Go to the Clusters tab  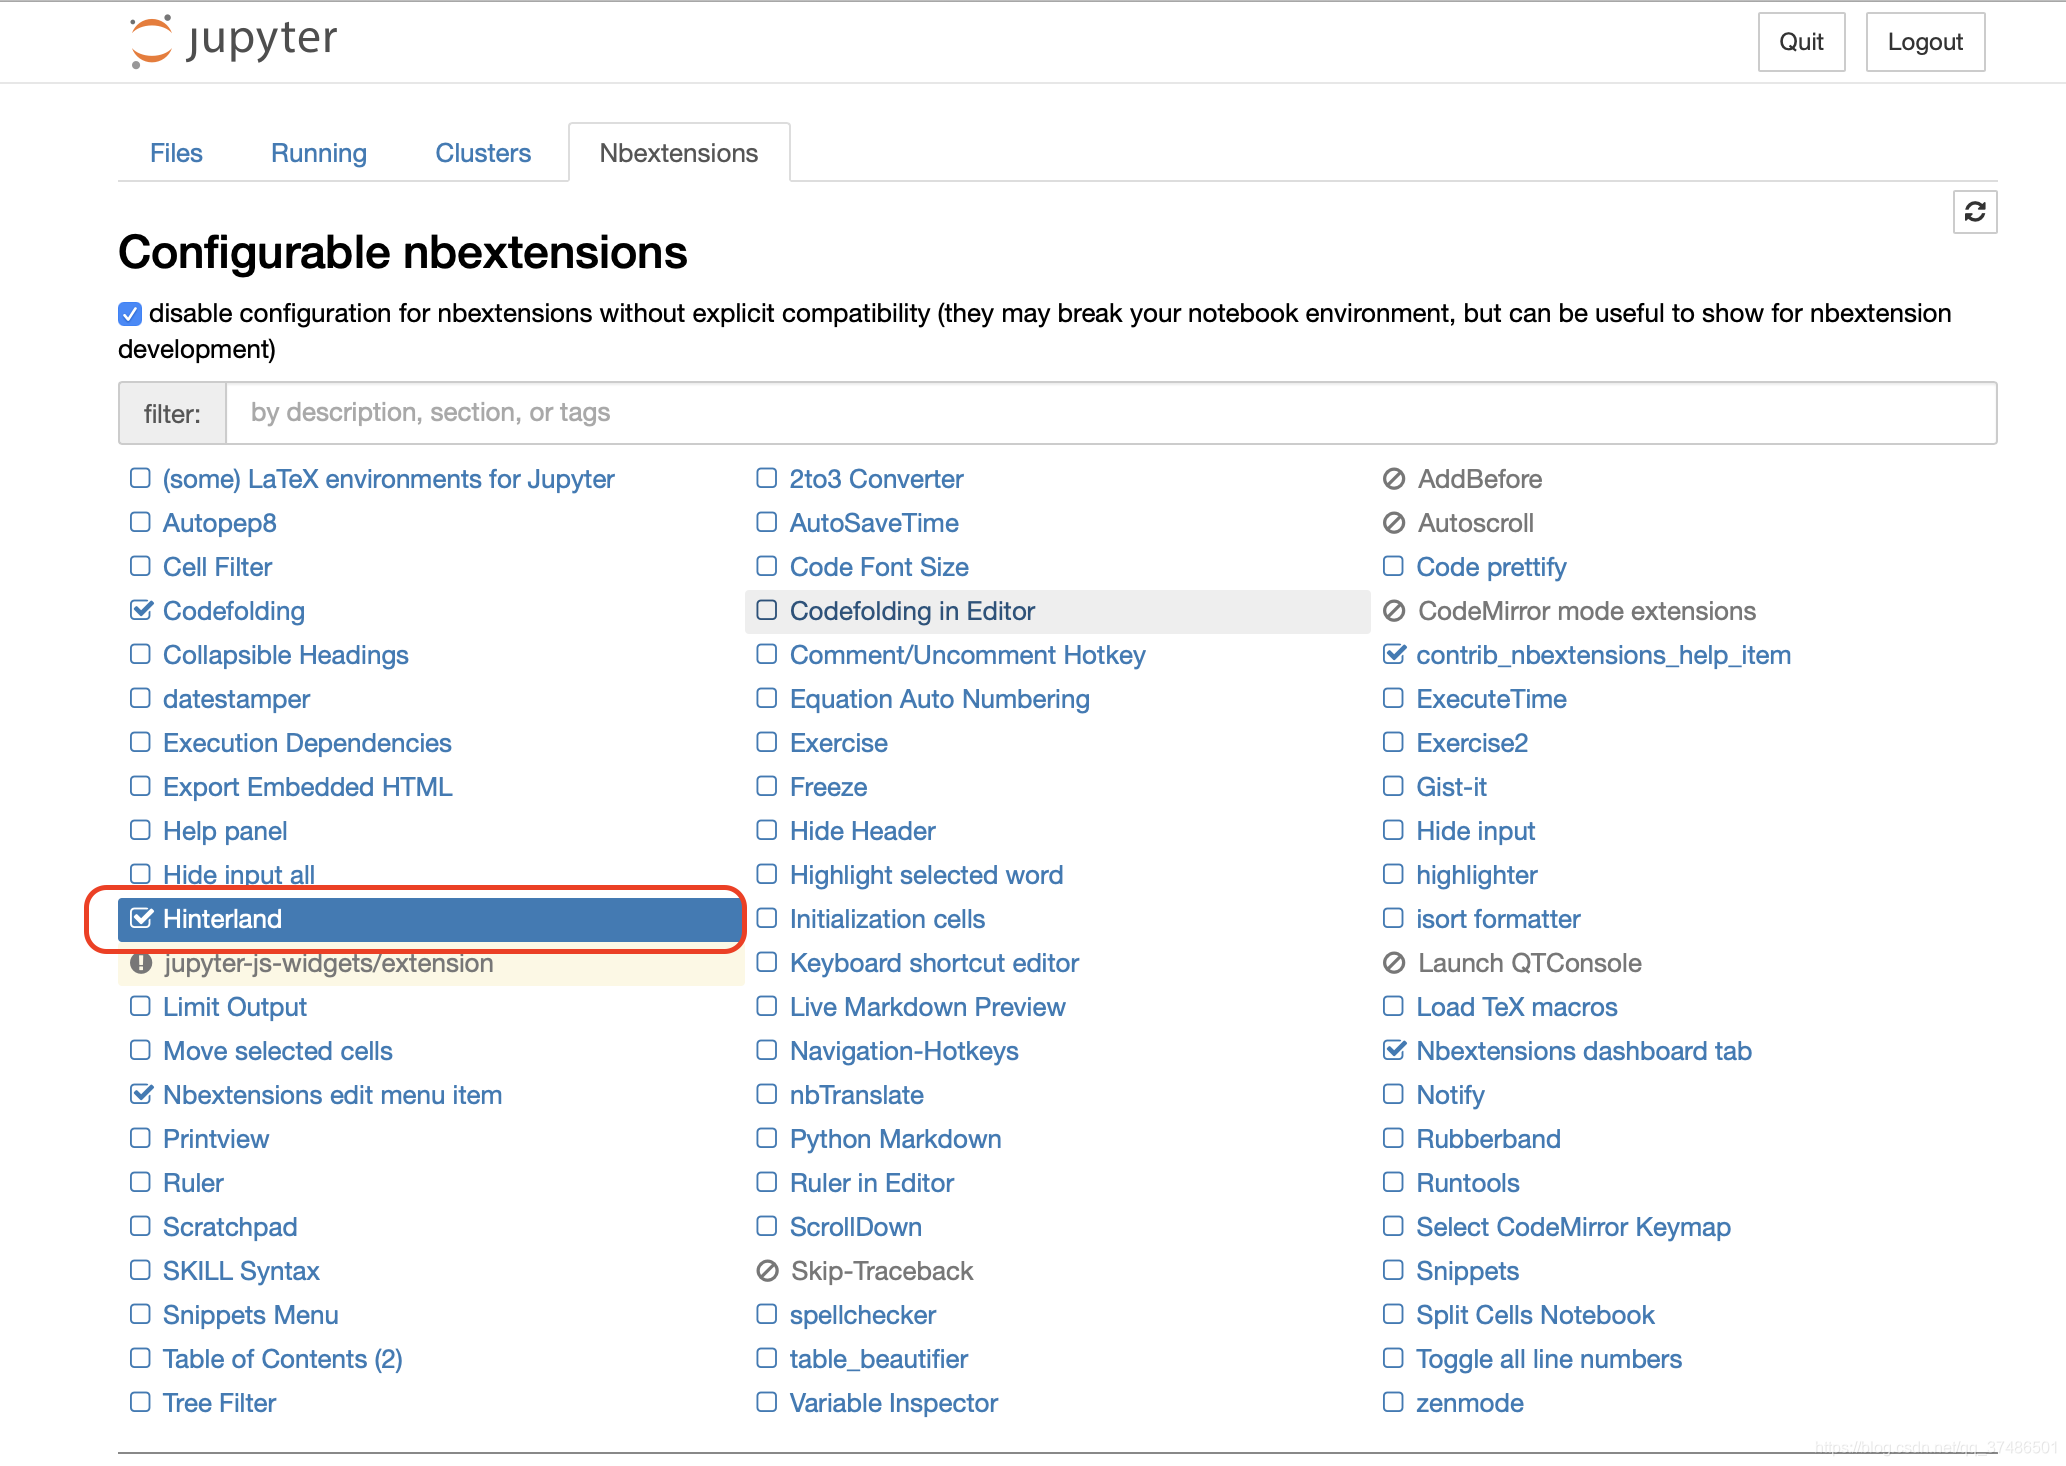[483, 153]
